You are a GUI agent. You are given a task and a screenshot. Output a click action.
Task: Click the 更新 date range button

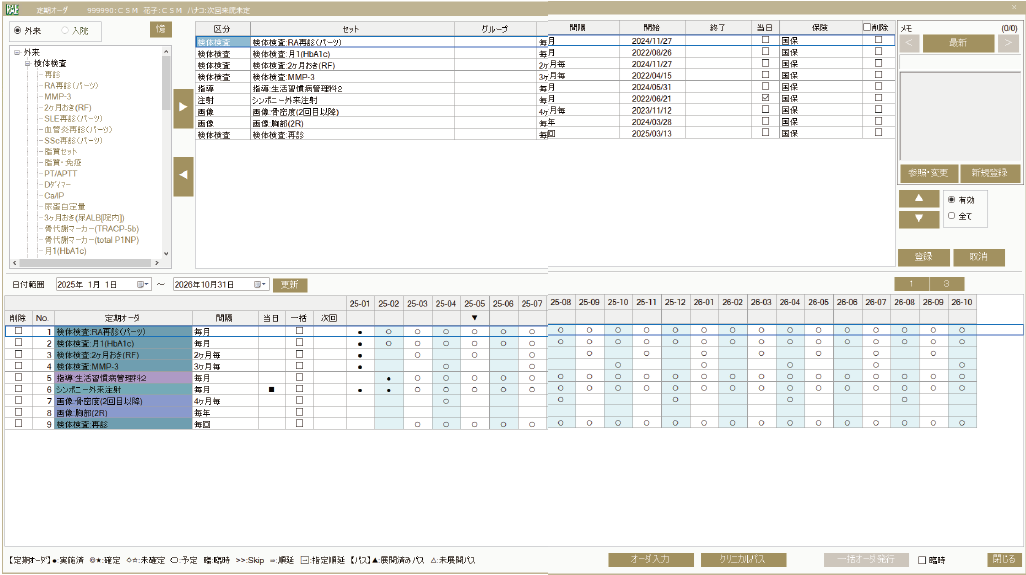click(x=289, y=285)
